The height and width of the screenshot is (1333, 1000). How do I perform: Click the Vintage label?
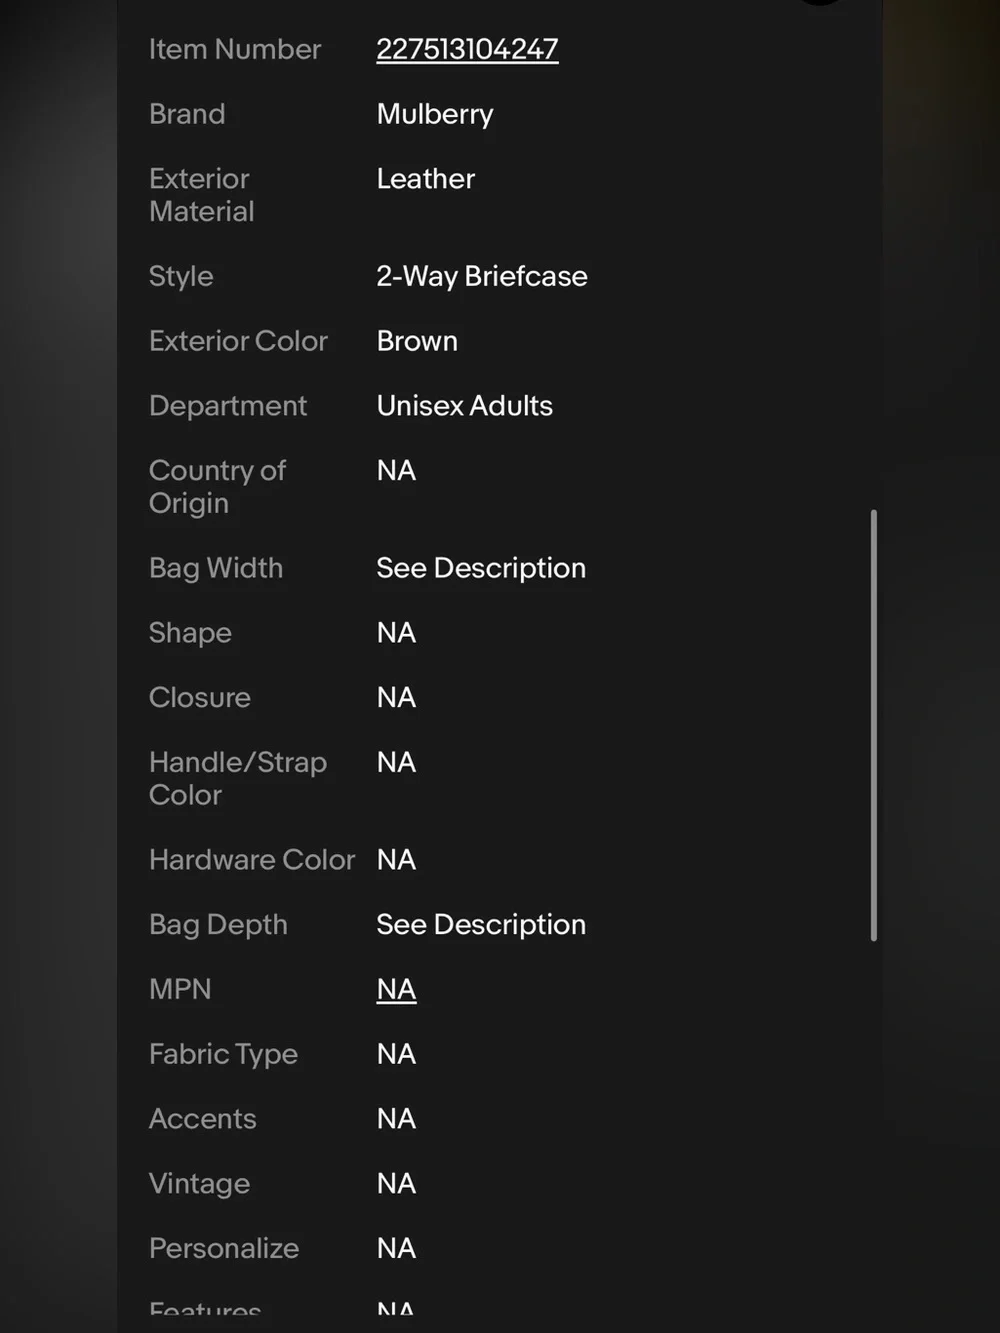(x=199, y=1184)
